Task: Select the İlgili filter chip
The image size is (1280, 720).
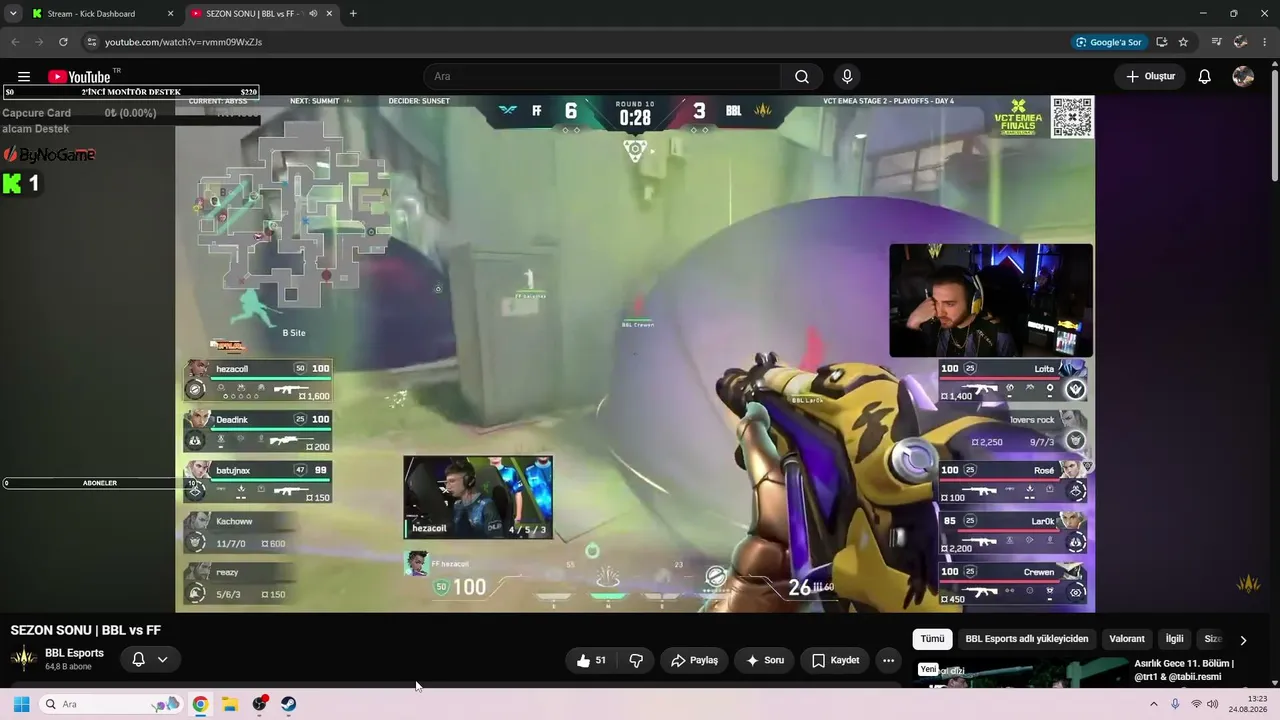Action: click(1174, 639)
